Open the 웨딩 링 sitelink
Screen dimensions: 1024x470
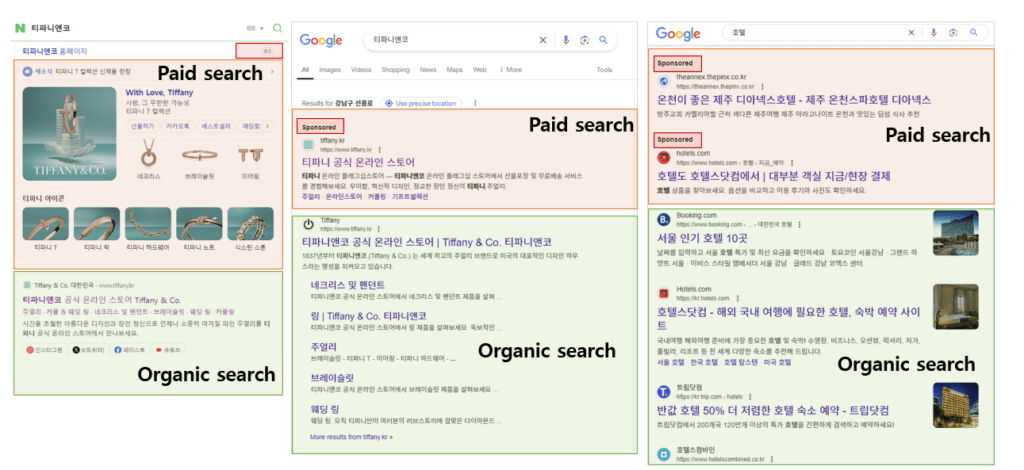(x=325, y=409)
